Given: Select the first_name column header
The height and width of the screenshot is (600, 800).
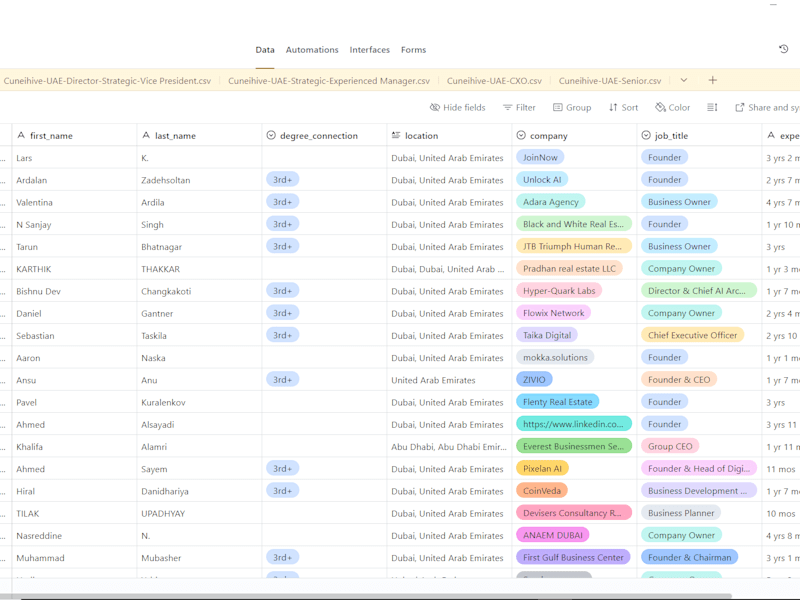Looking at the screenshot, I should (x=74, y=135).
